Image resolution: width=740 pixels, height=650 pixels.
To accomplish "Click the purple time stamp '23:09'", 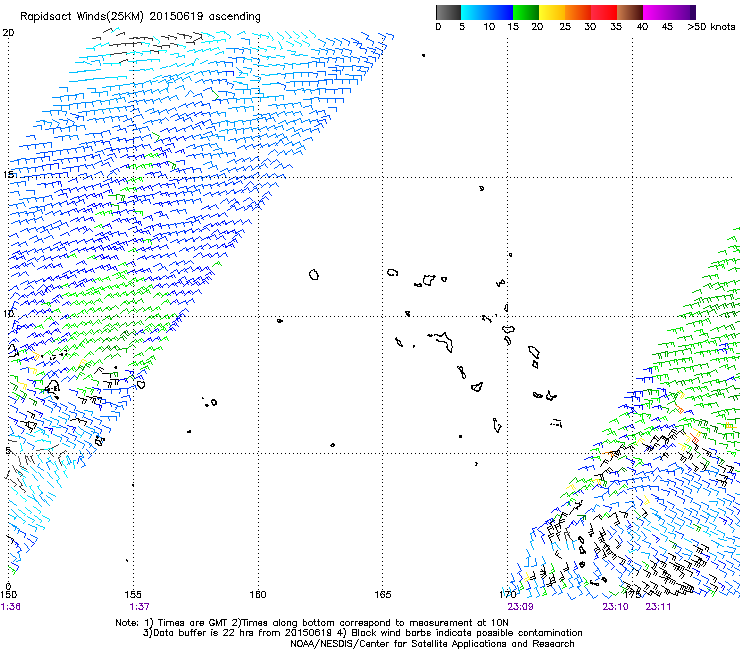I will (520, 607).
